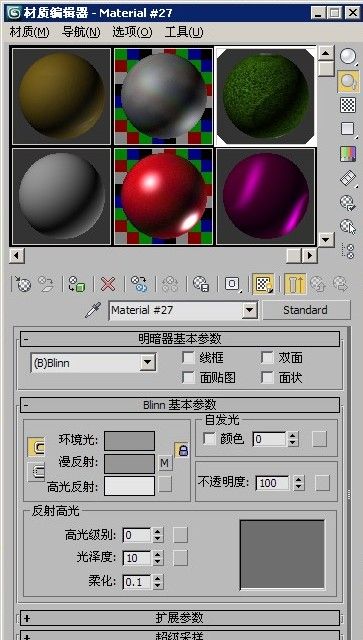Click the M map button beside 漫反射
Image resolution: width=363 pixels, height=640 pixels.
pyautogui.click(x=165, y=463)
